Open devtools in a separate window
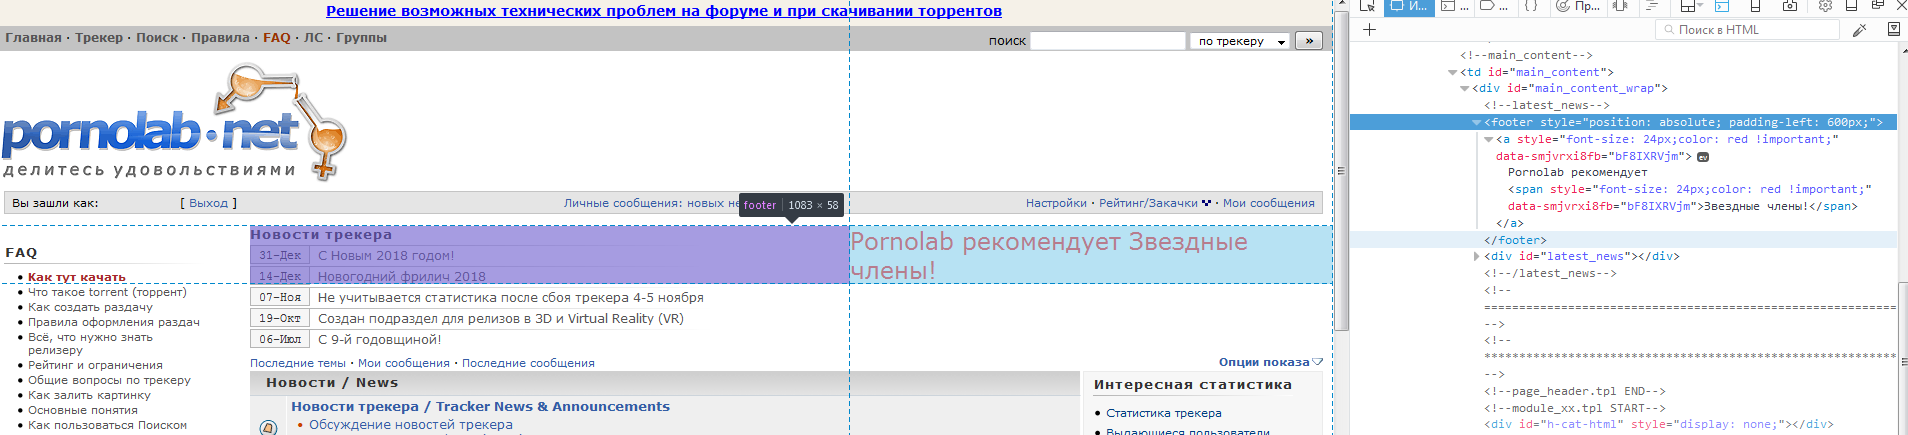The width and height of the screenshot is (1908, 435). [x=1878, y=6]
